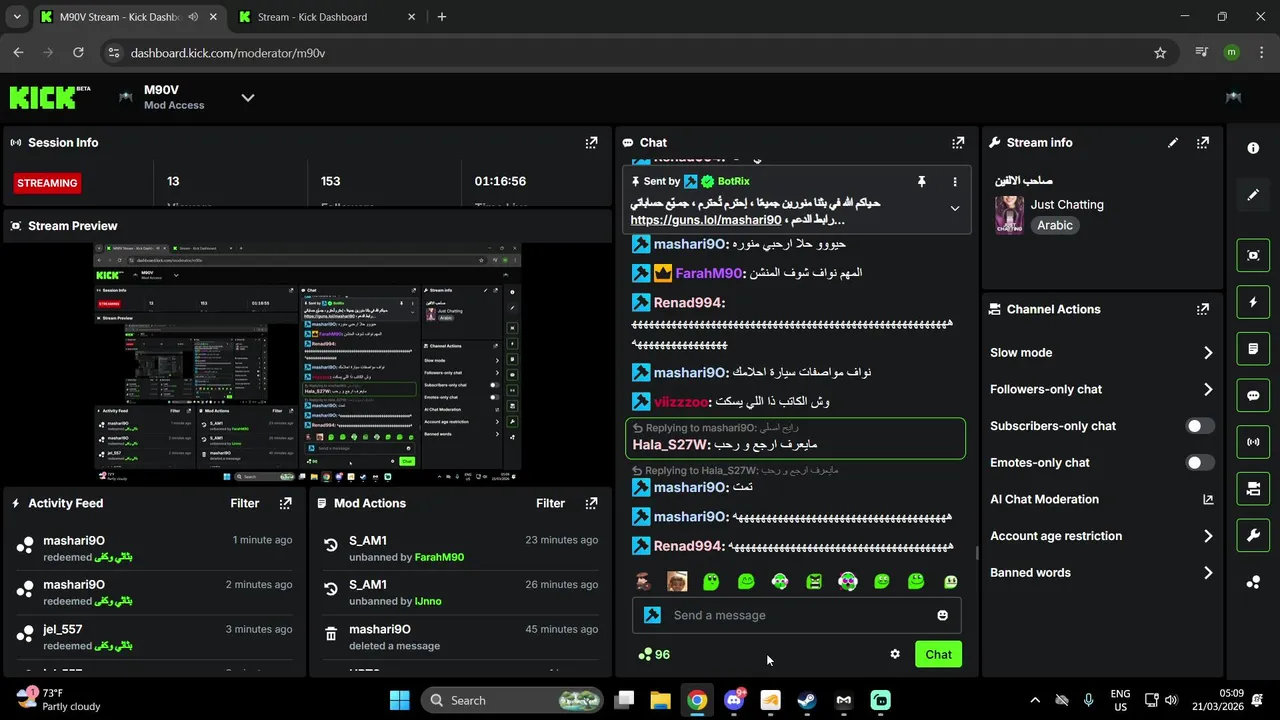This screenshot has width=1280, height=720.
Task: Send message with green Chat button
Action: (938, 654)
